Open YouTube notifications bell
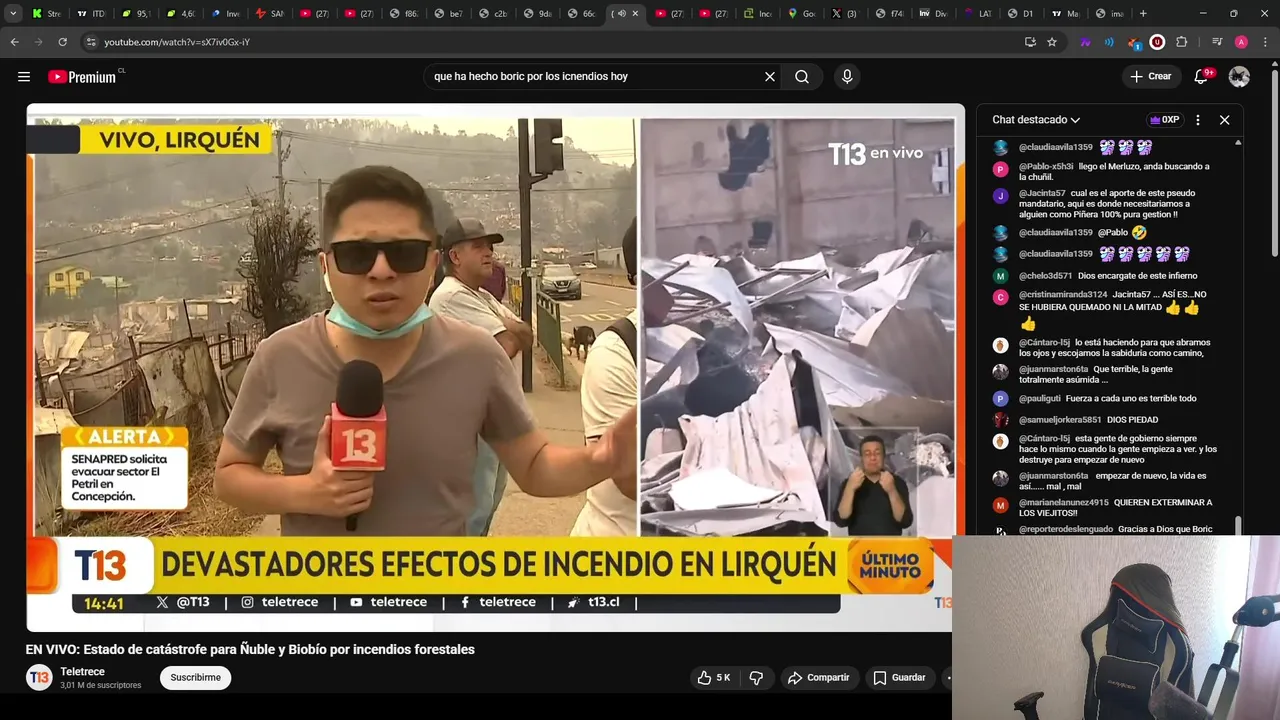Viewport: 1280px width, 720px height. coord(1202,77)
